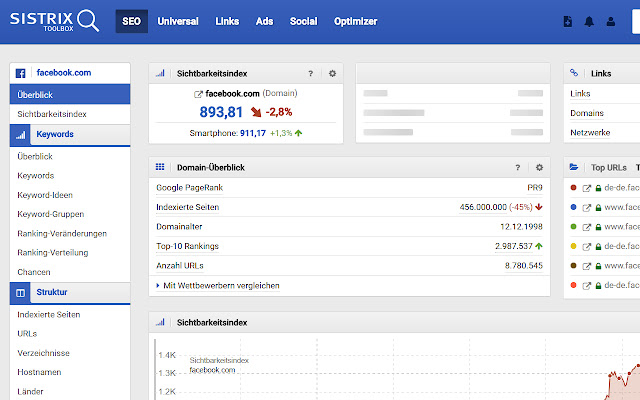Open settings gear of top Sichtbarkeitsindex box
Viewport: 640px width, 400px height.
[x=333, y=73]
